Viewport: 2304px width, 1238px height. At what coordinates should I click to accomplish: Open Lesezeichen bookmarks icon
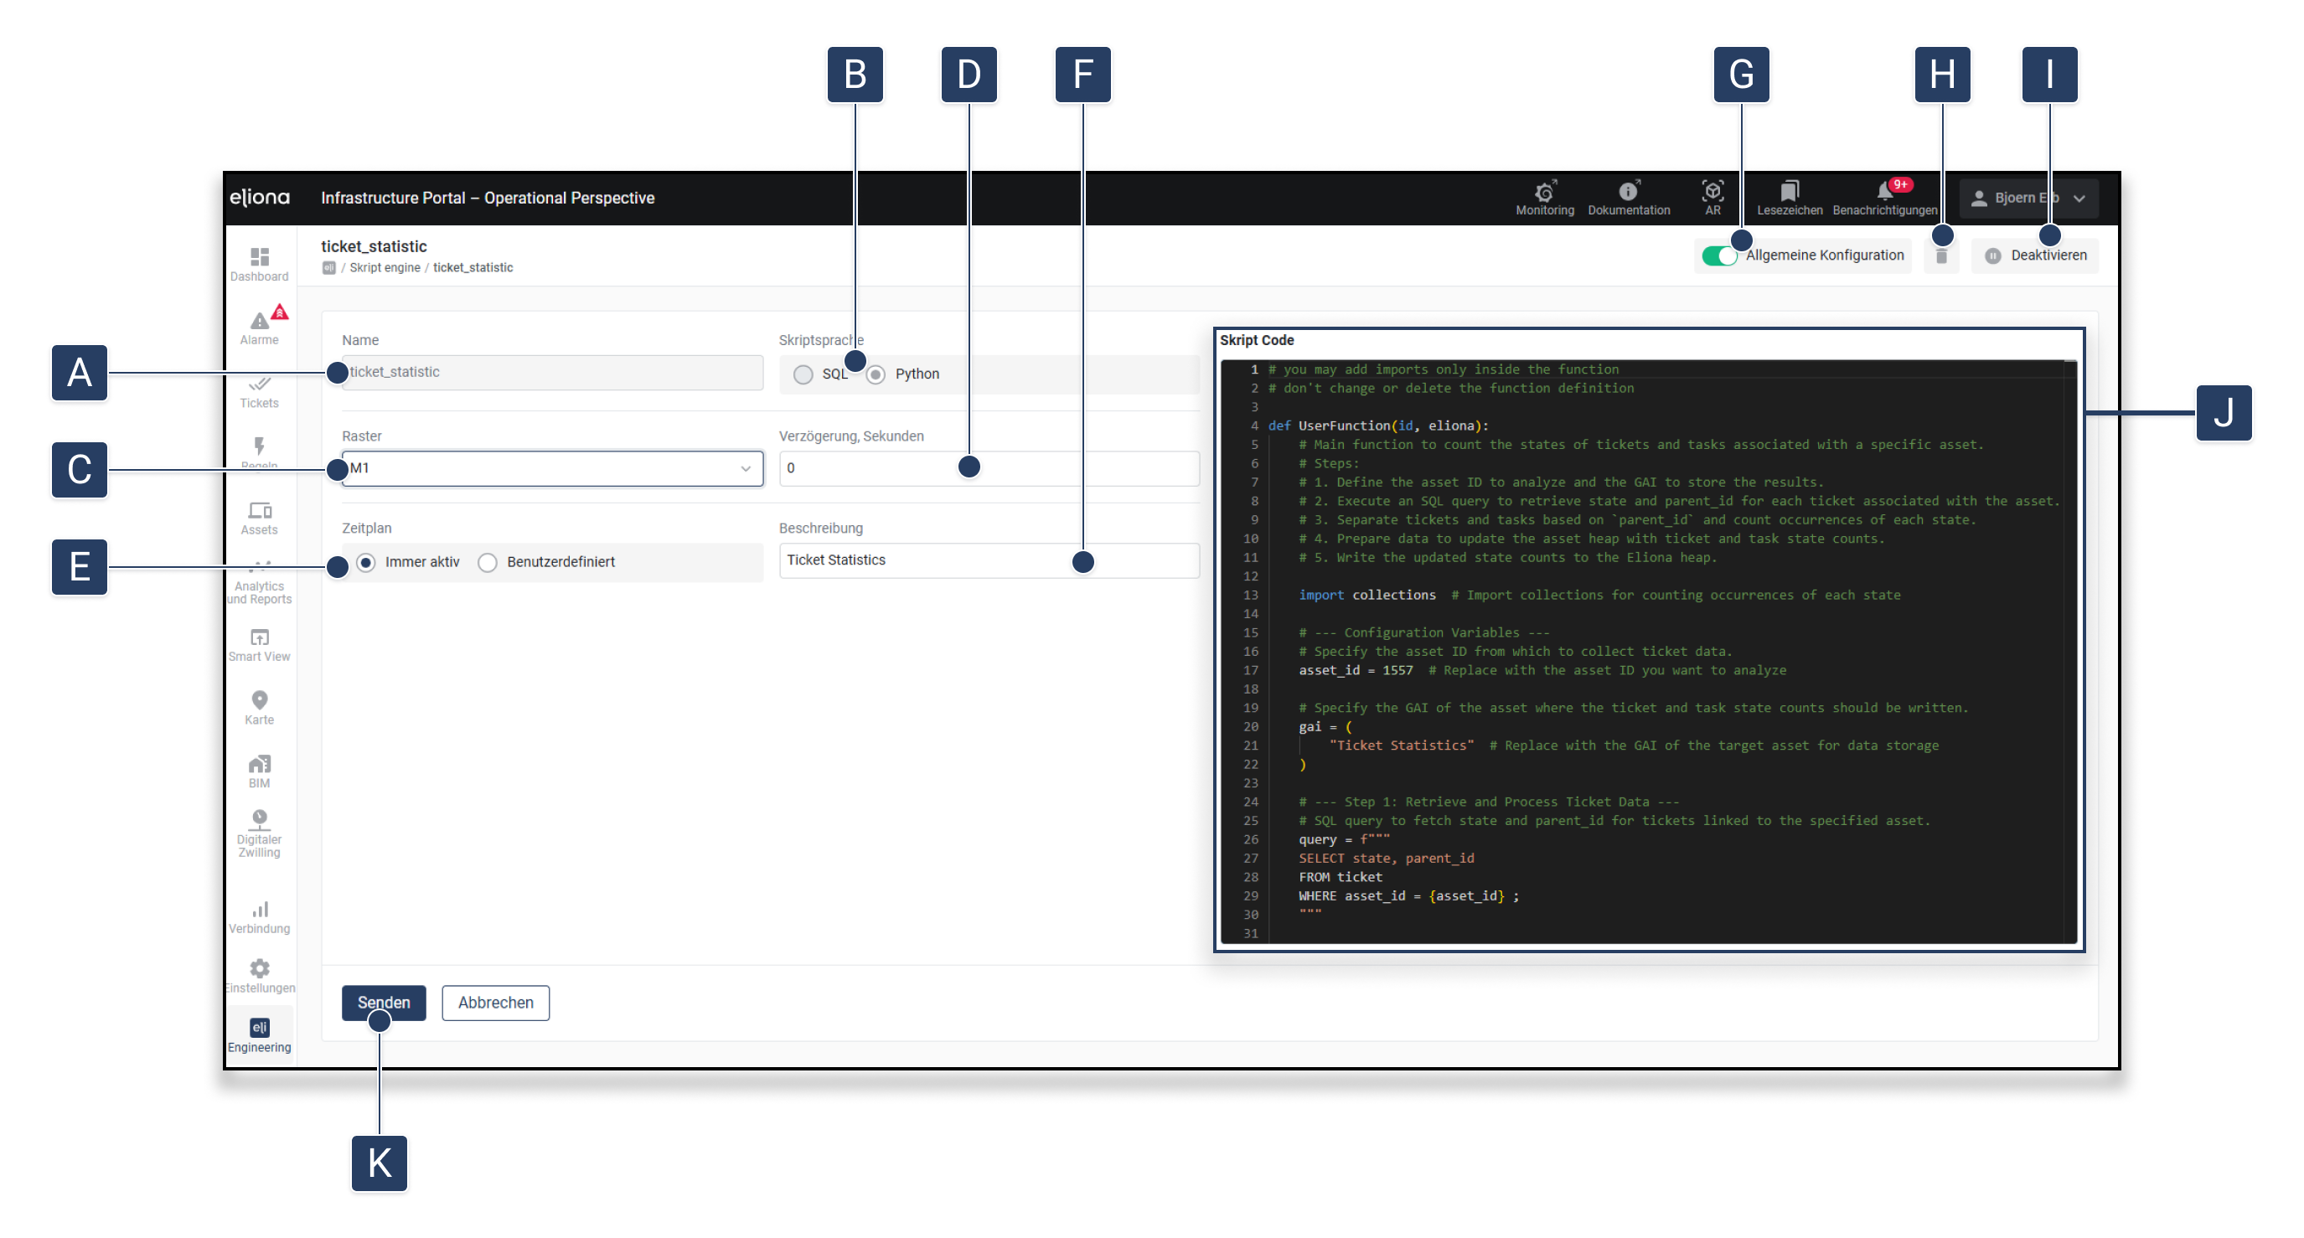coord(1789,191)
